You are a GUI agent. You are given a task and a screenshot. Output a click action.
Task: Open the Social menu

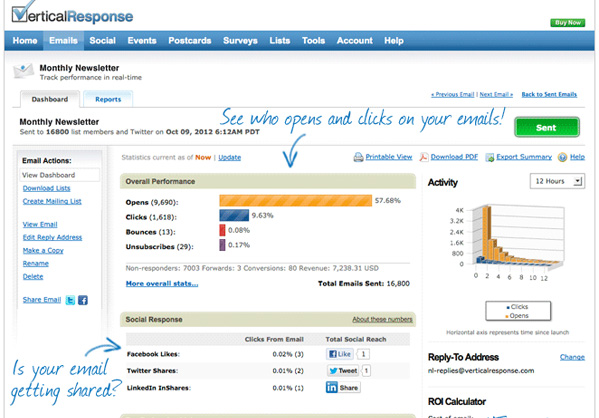(102, 41)
